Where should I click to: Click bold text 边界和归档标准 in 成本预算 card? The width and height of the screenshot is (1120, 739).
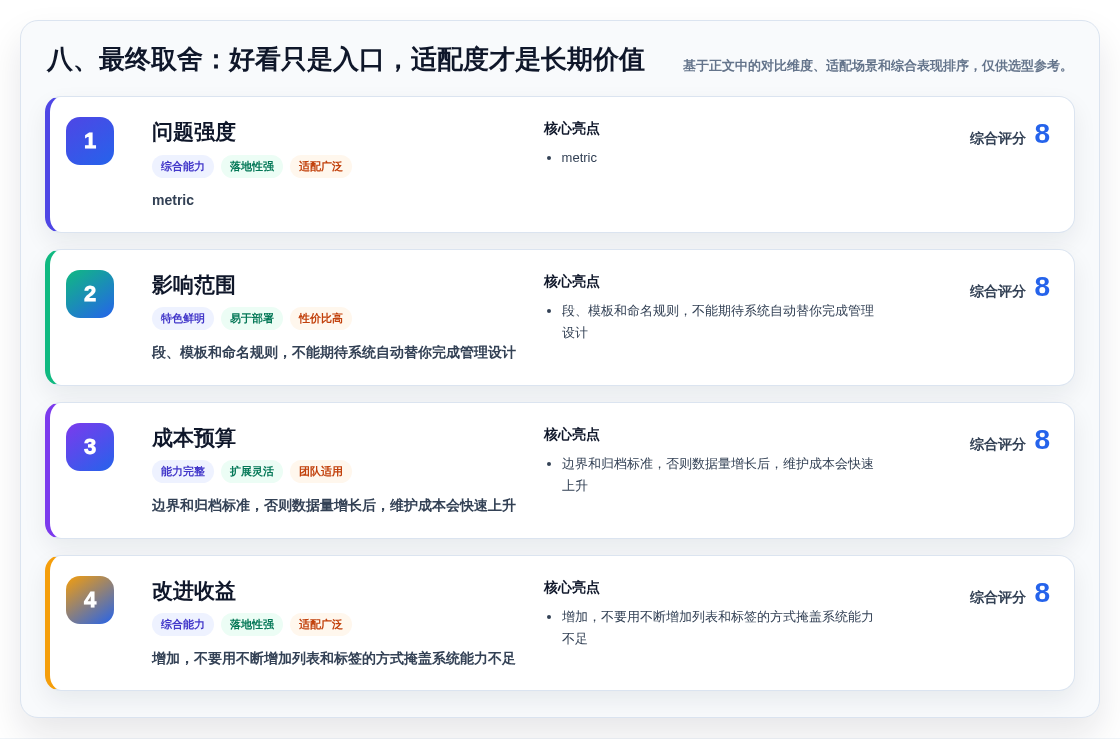pyautogui.click(x=334, y=506)
